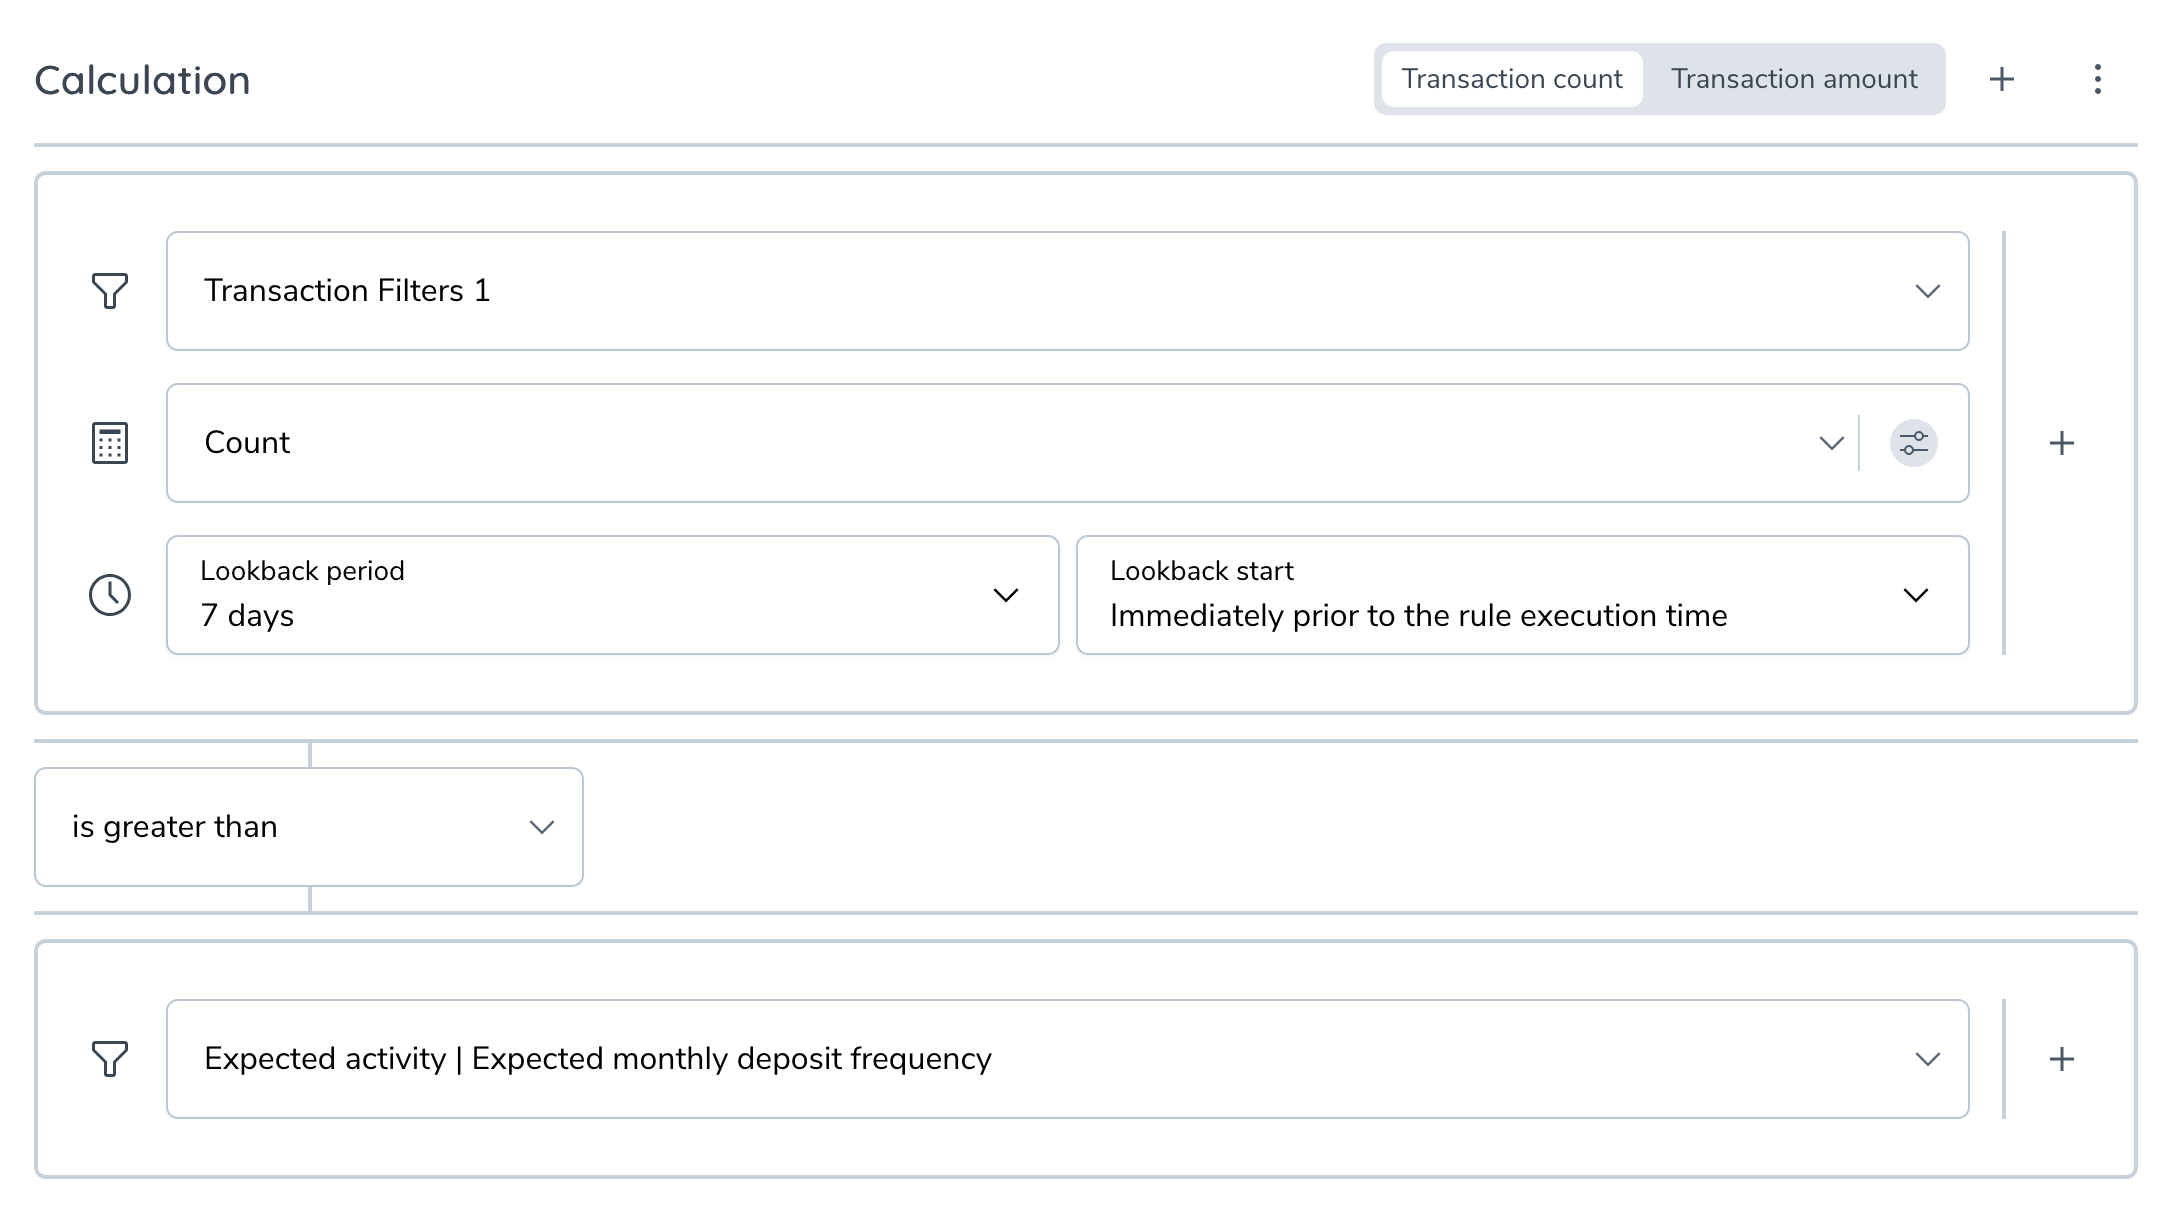Expand the Expected monthly deposit frequency dropdown
2158x1218 pixels.
1066,1059
